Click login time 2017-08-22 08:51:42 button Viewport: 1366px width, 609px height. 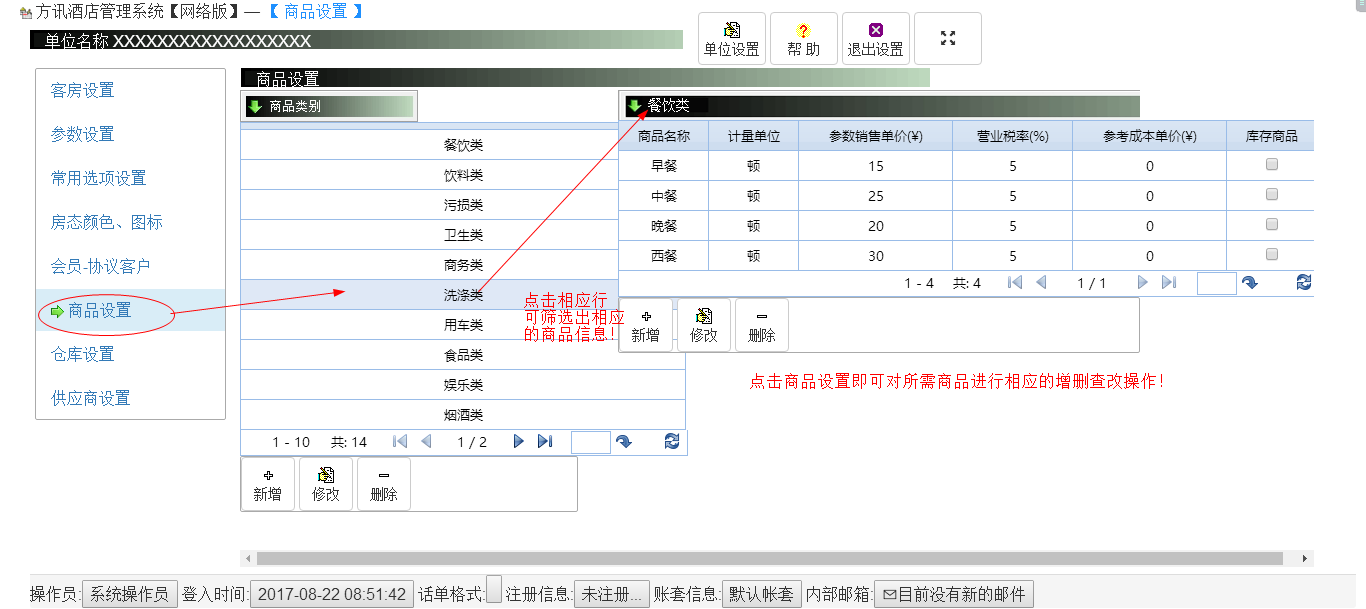point(332,594)
